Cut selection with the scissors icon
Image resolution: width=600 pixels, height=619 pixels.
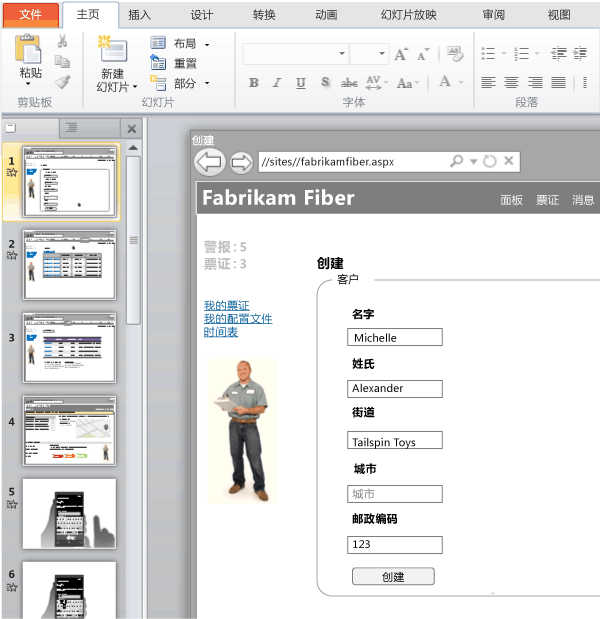tap(62, 41)
